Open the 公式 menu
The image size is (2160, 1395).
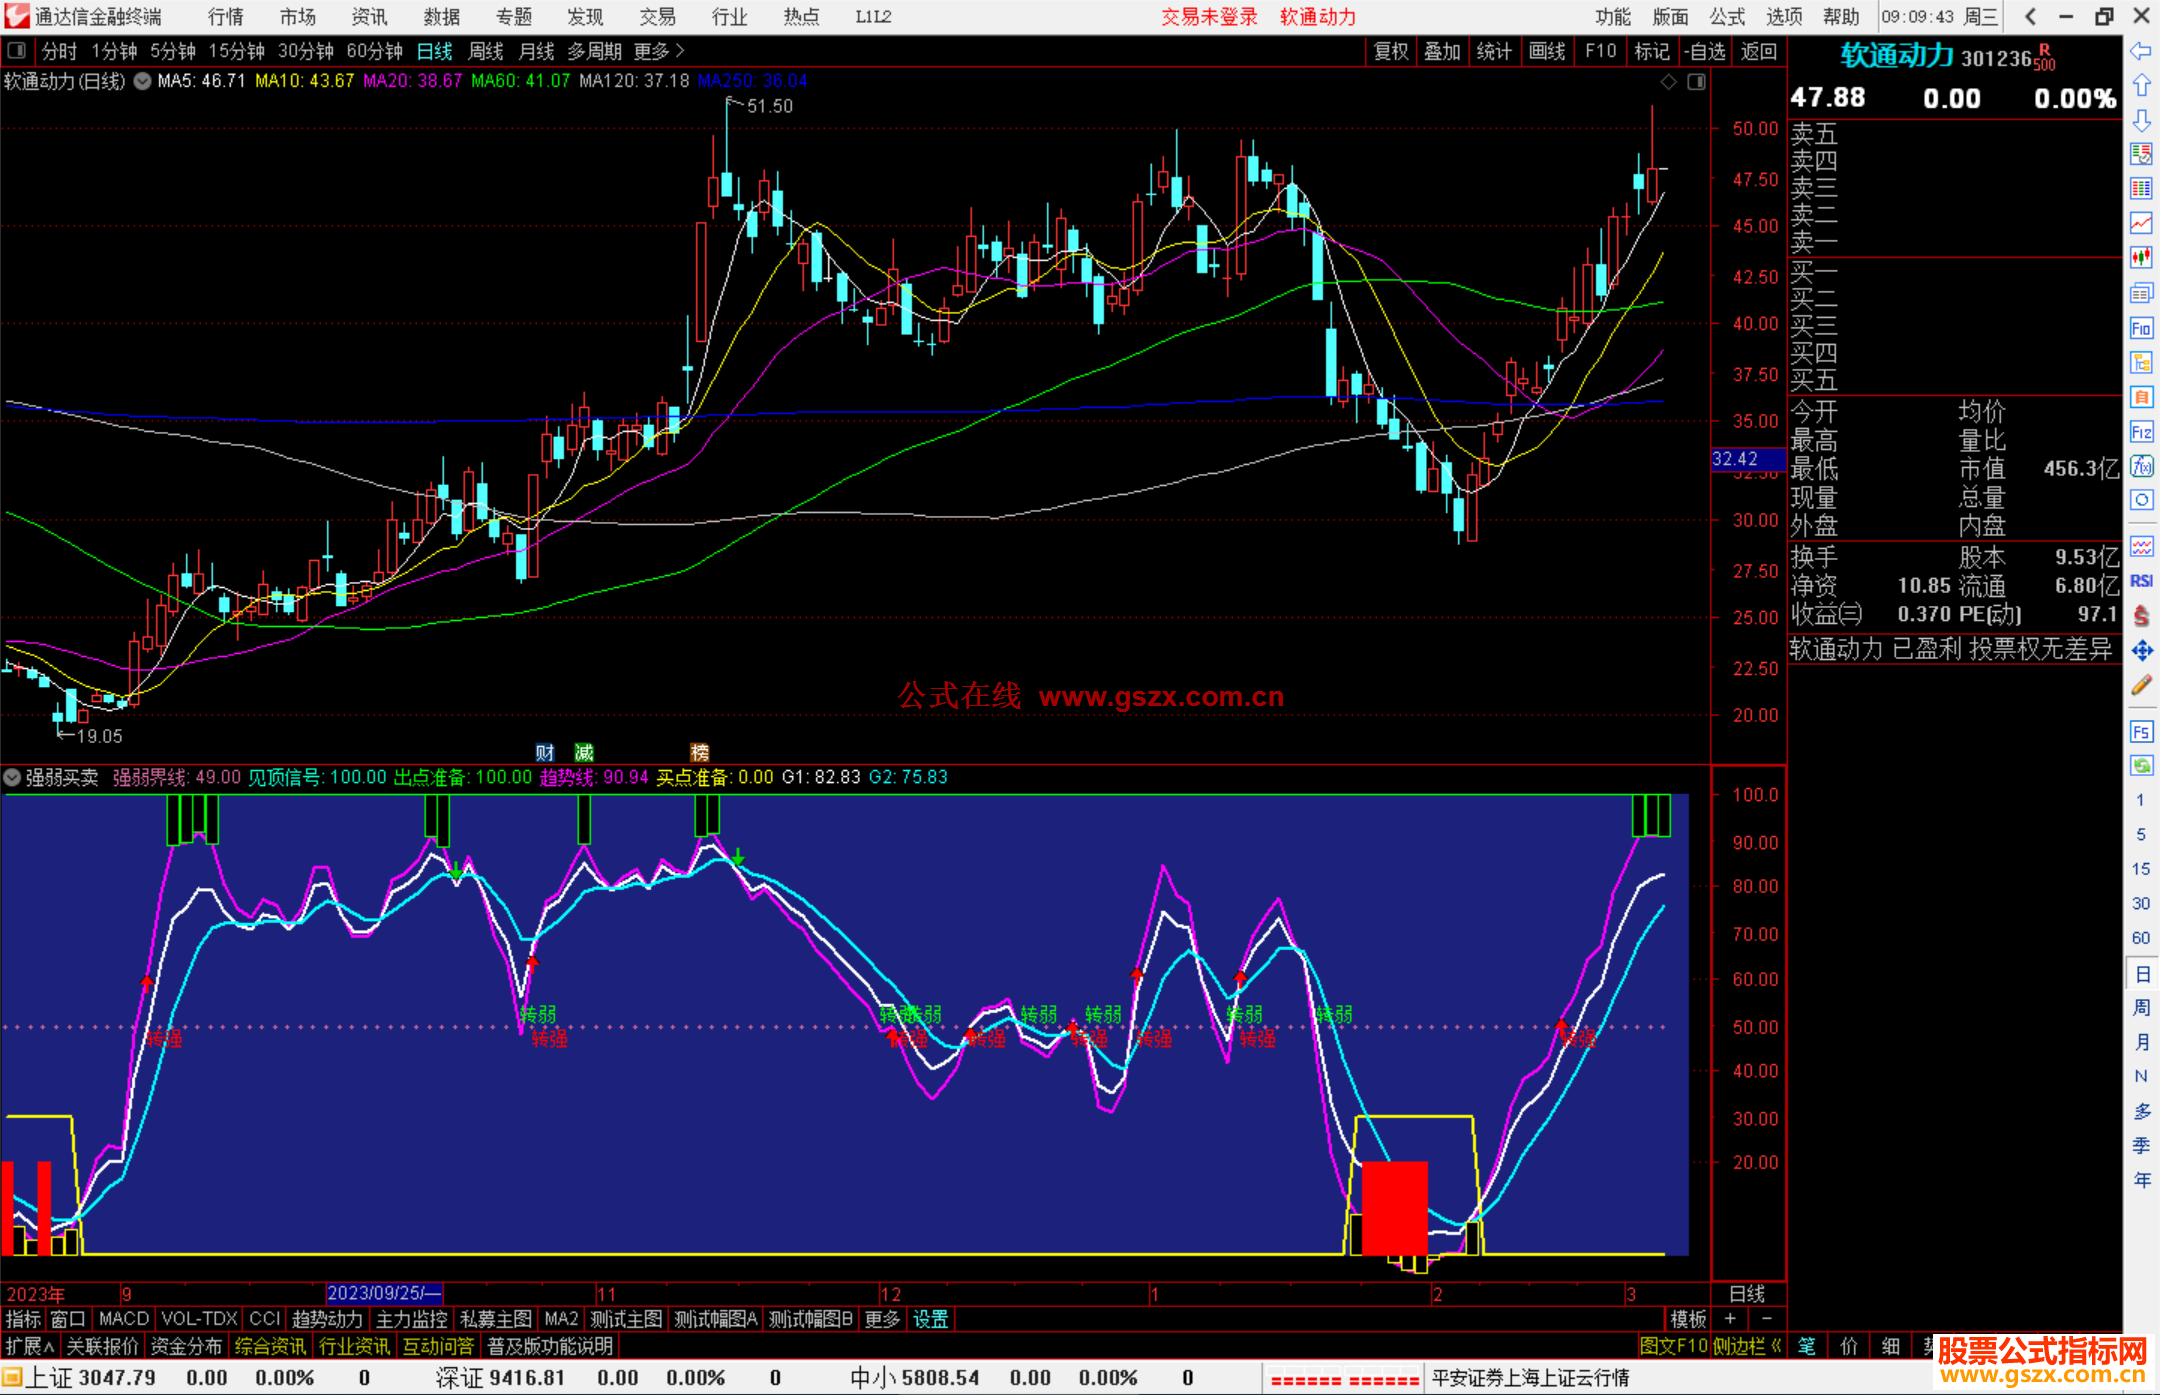pos(1726,17)
